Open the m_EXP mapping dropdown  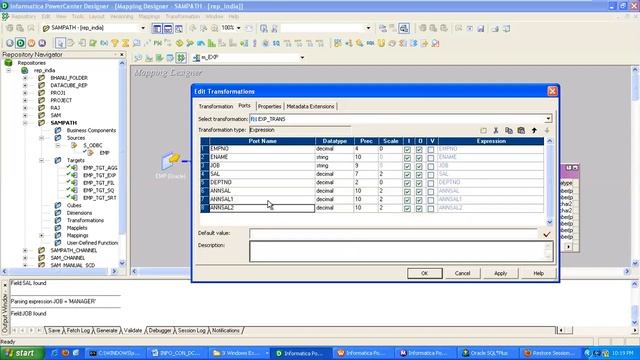pos(302,58)
